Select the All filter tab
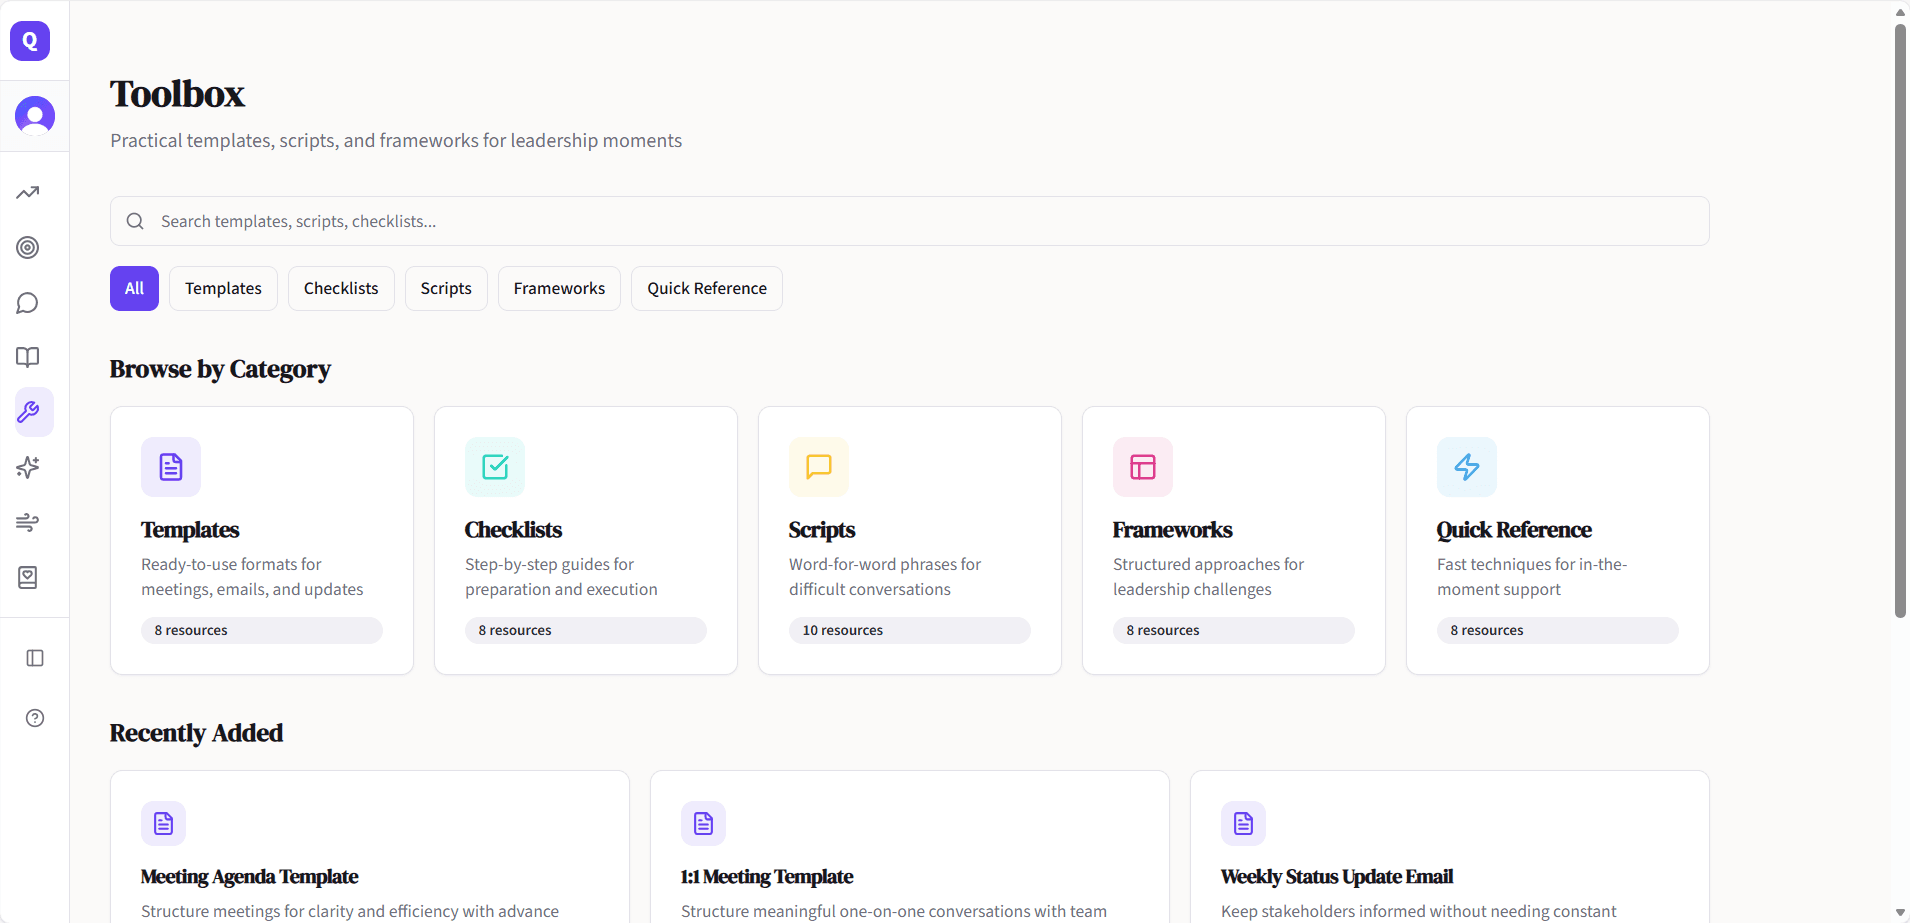1910x923 pixels. [134, 289]
